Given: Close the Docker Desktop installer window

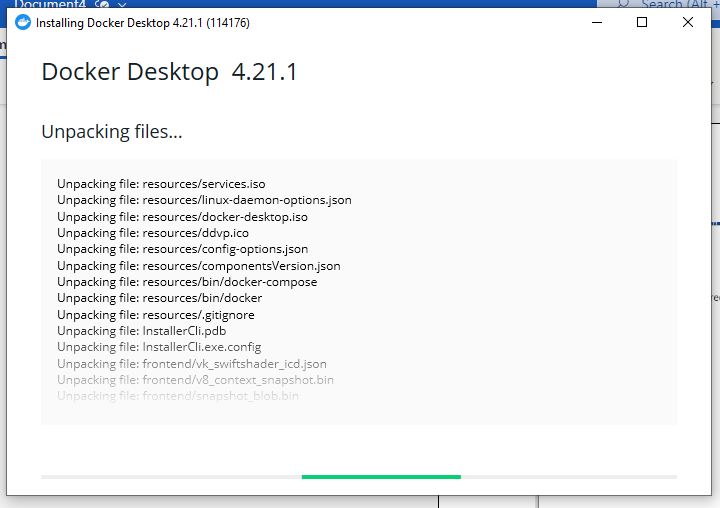Looking at the screenshot, I should pyautogui.click(x=688, y=23).
